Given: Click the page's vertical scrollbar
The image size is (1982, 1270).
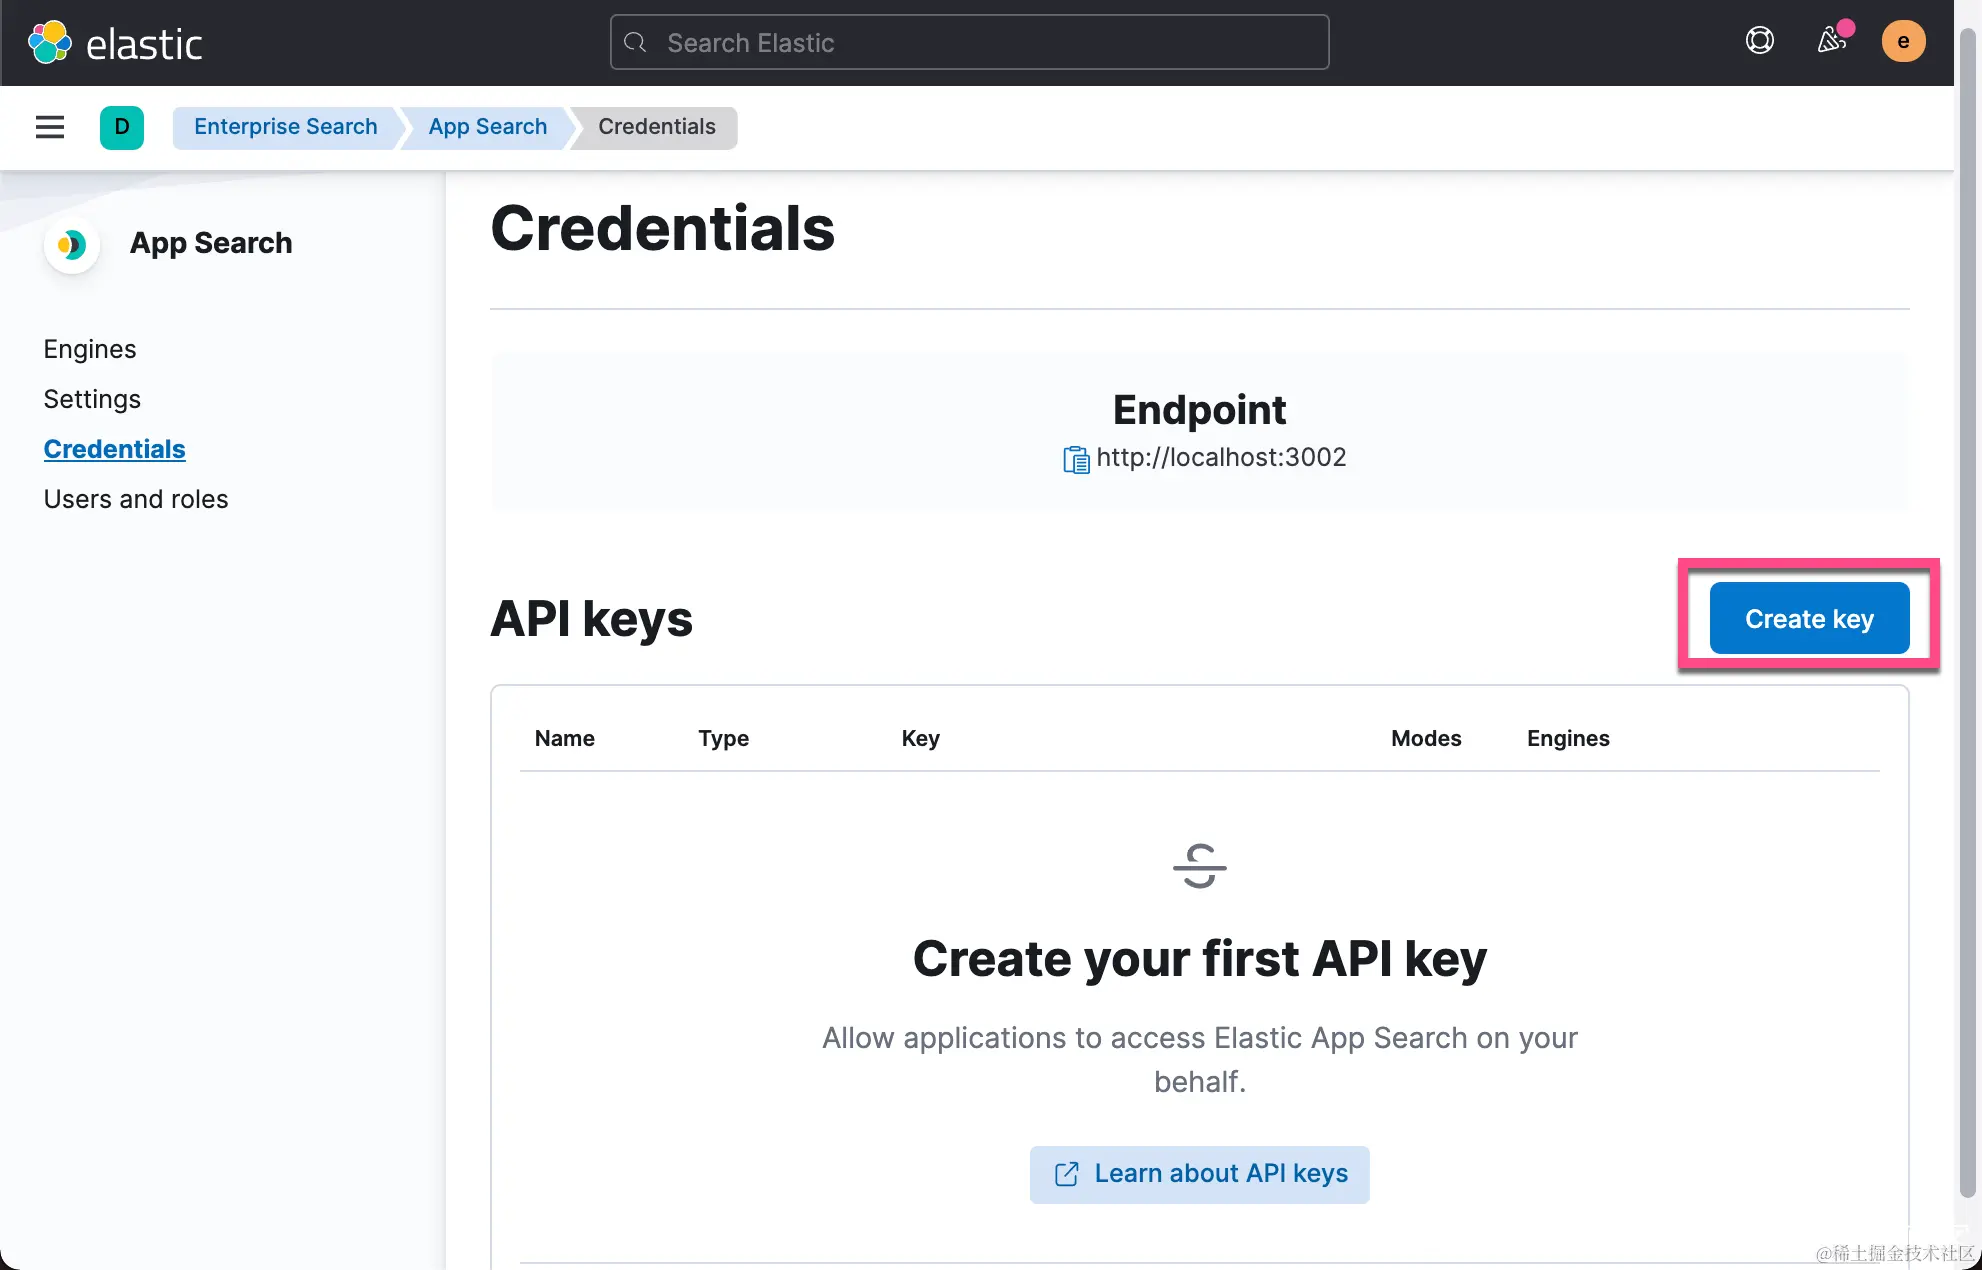Looking at the screenshot, I should click(x=1967, y=600).
